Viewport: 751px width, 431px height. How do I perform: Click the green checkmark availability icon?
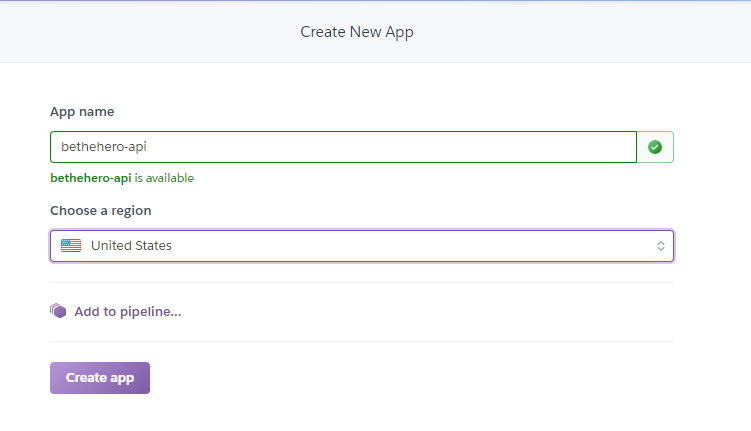coord(655,147)
